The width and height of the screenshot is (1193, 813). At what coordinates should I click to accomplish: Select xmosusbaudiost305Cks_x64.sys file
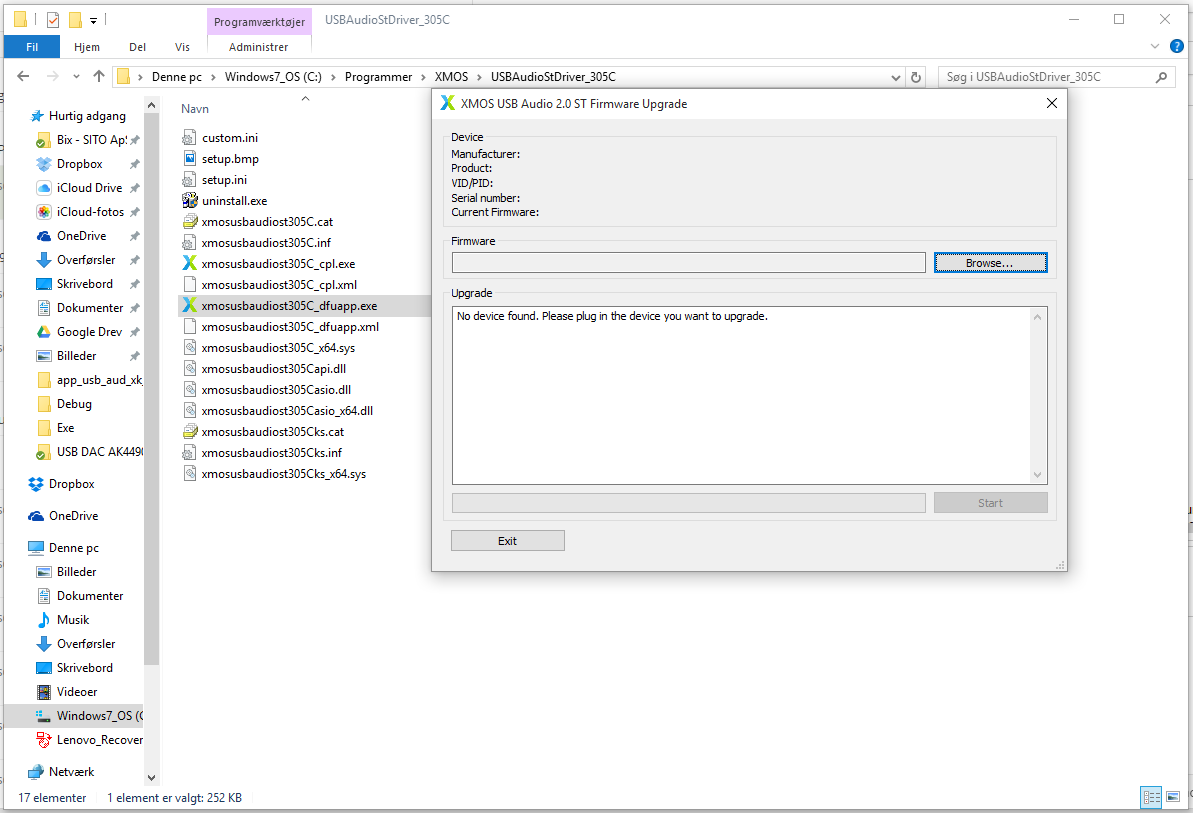coord(284,474)
